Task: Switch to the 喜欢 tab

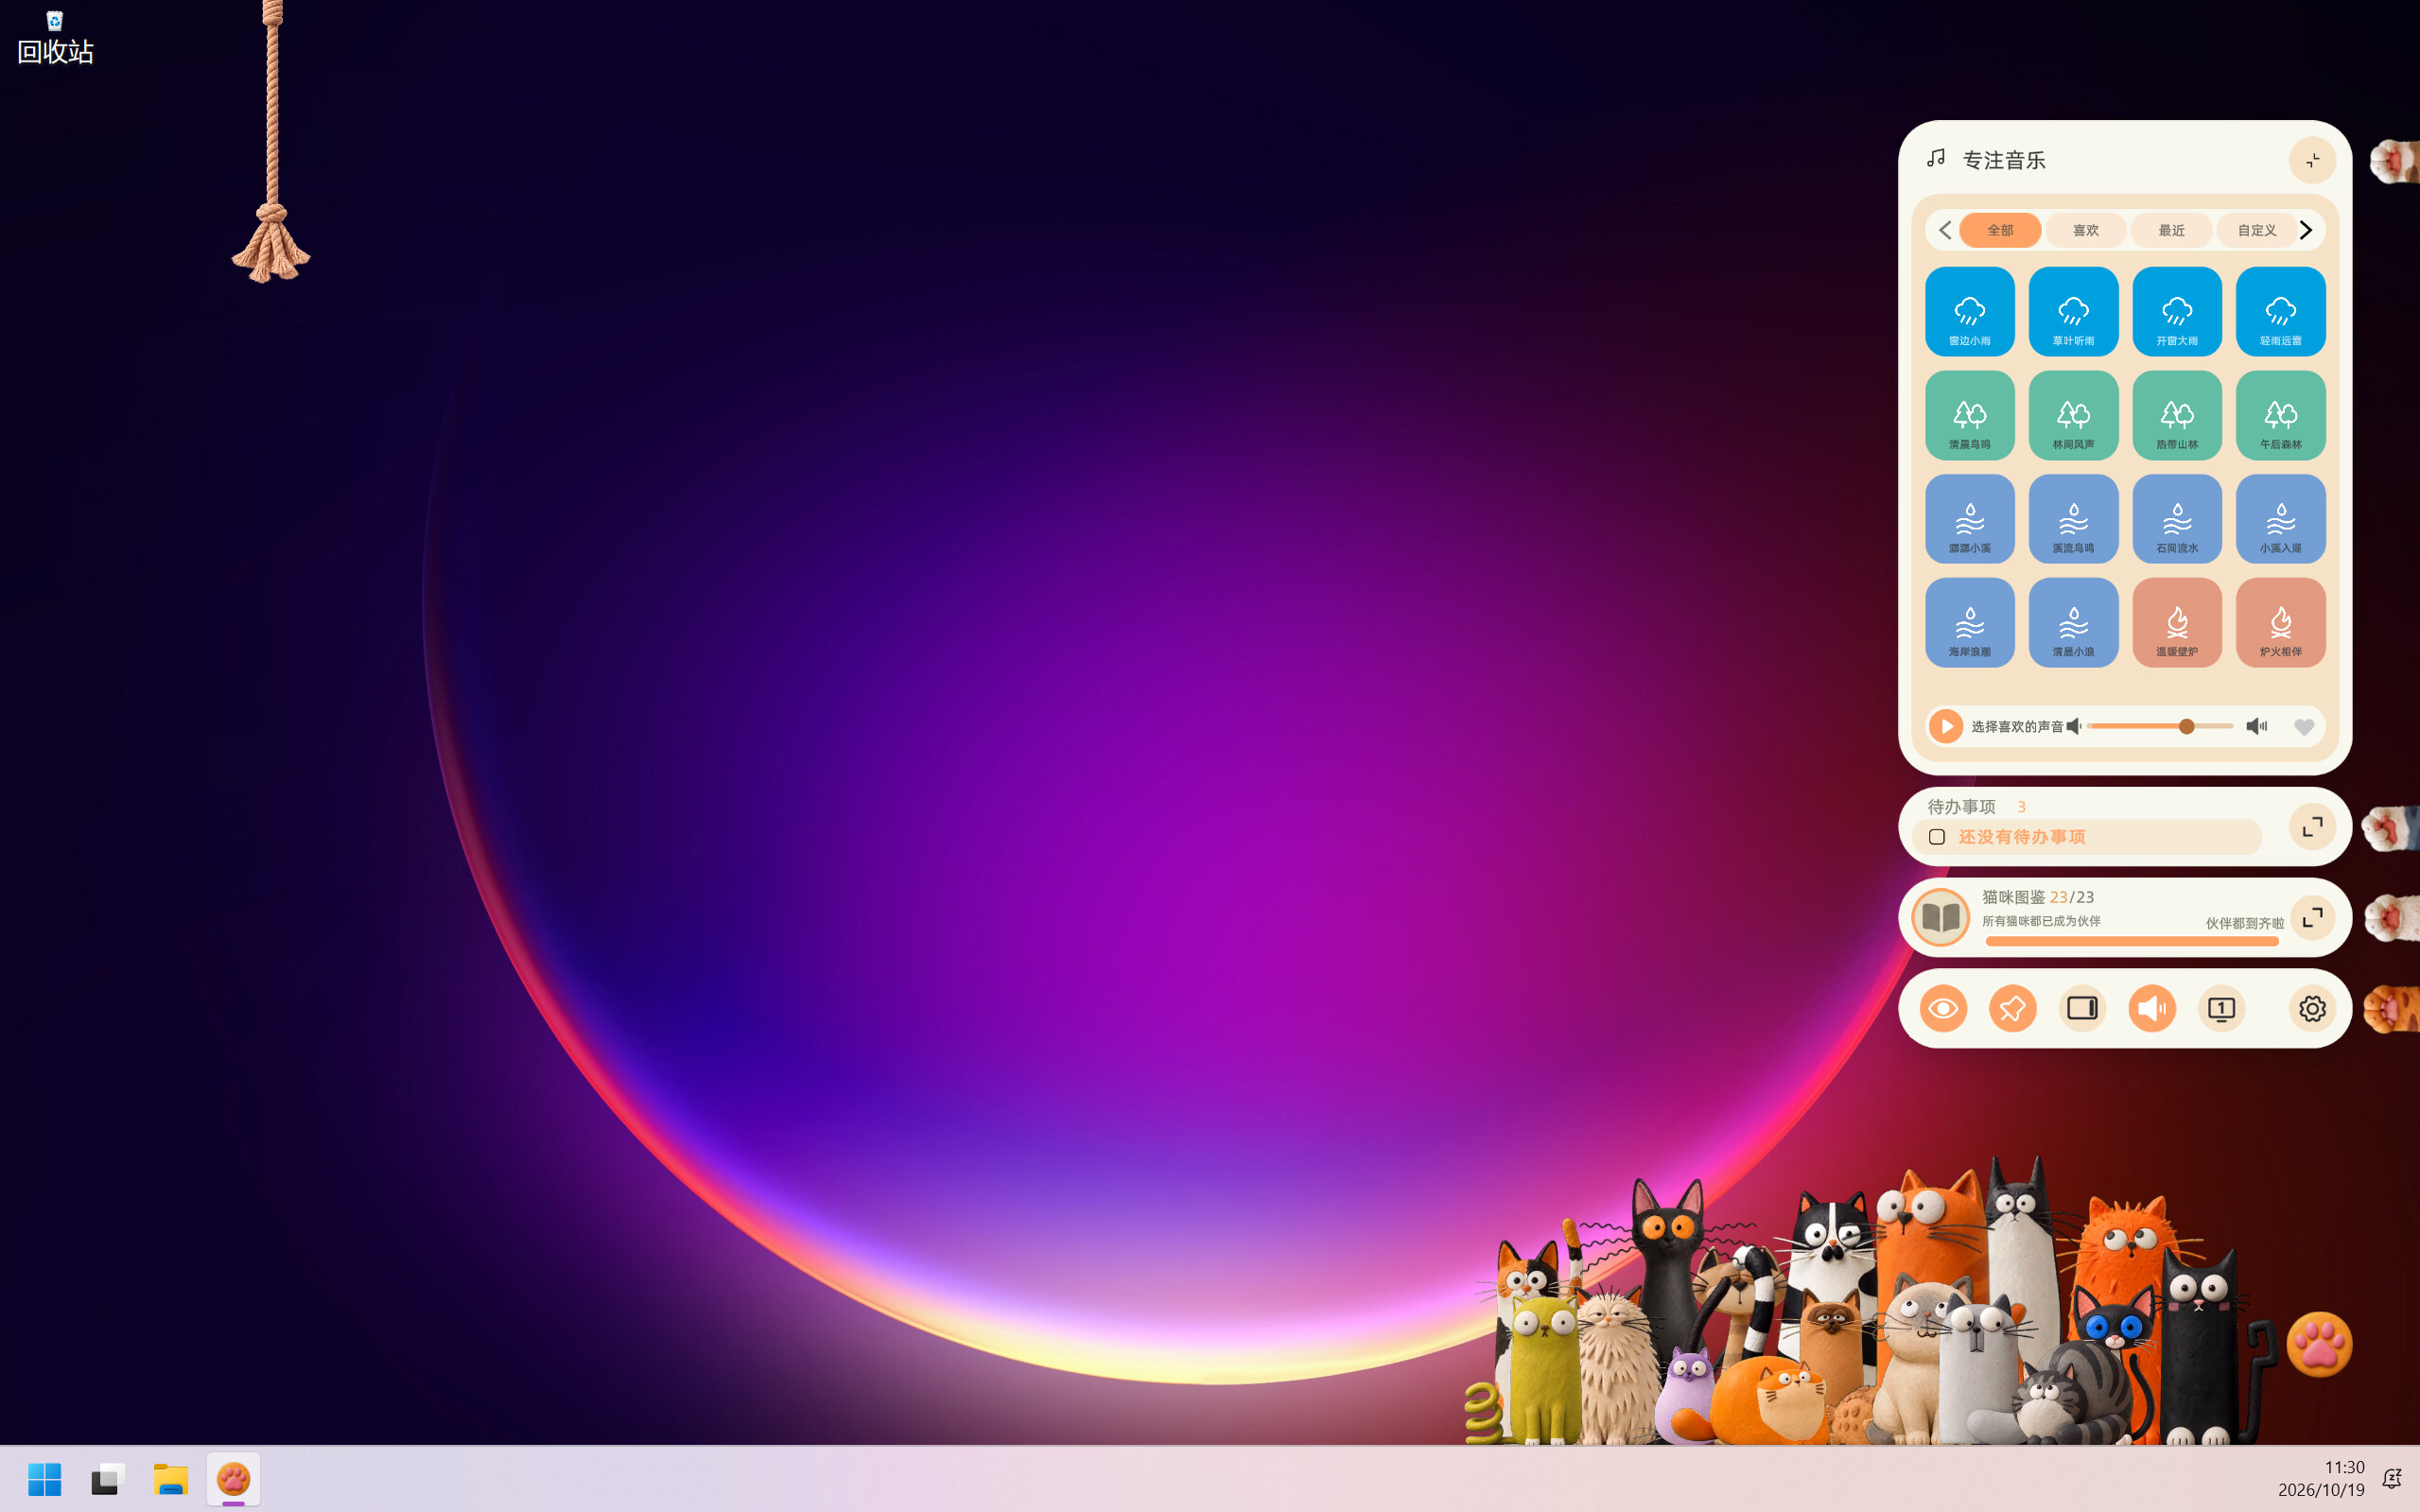Action: [x=2085, y=230]
